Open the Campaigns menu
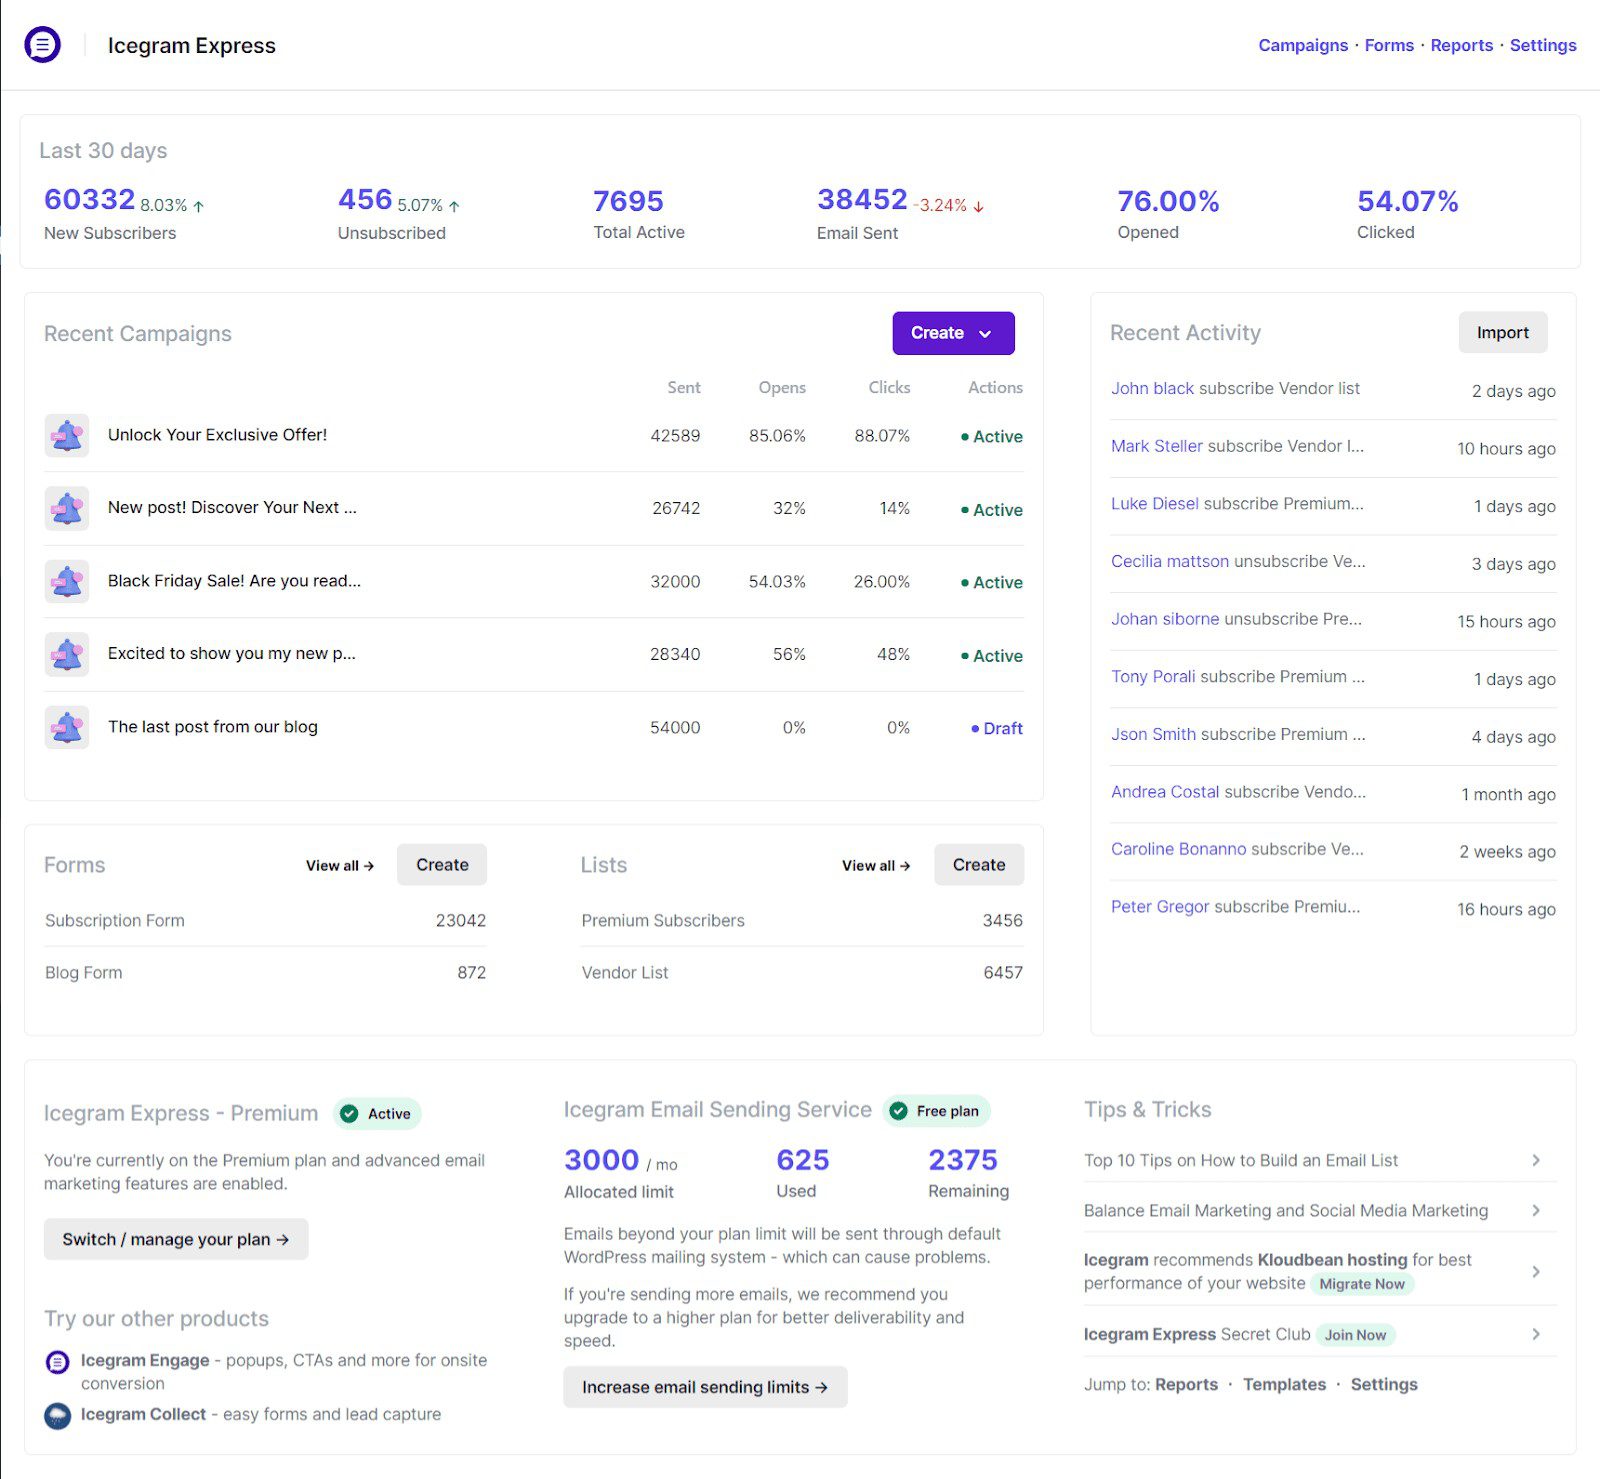Screen dimensions: 1600x1479 click(x=1302, y=45)
